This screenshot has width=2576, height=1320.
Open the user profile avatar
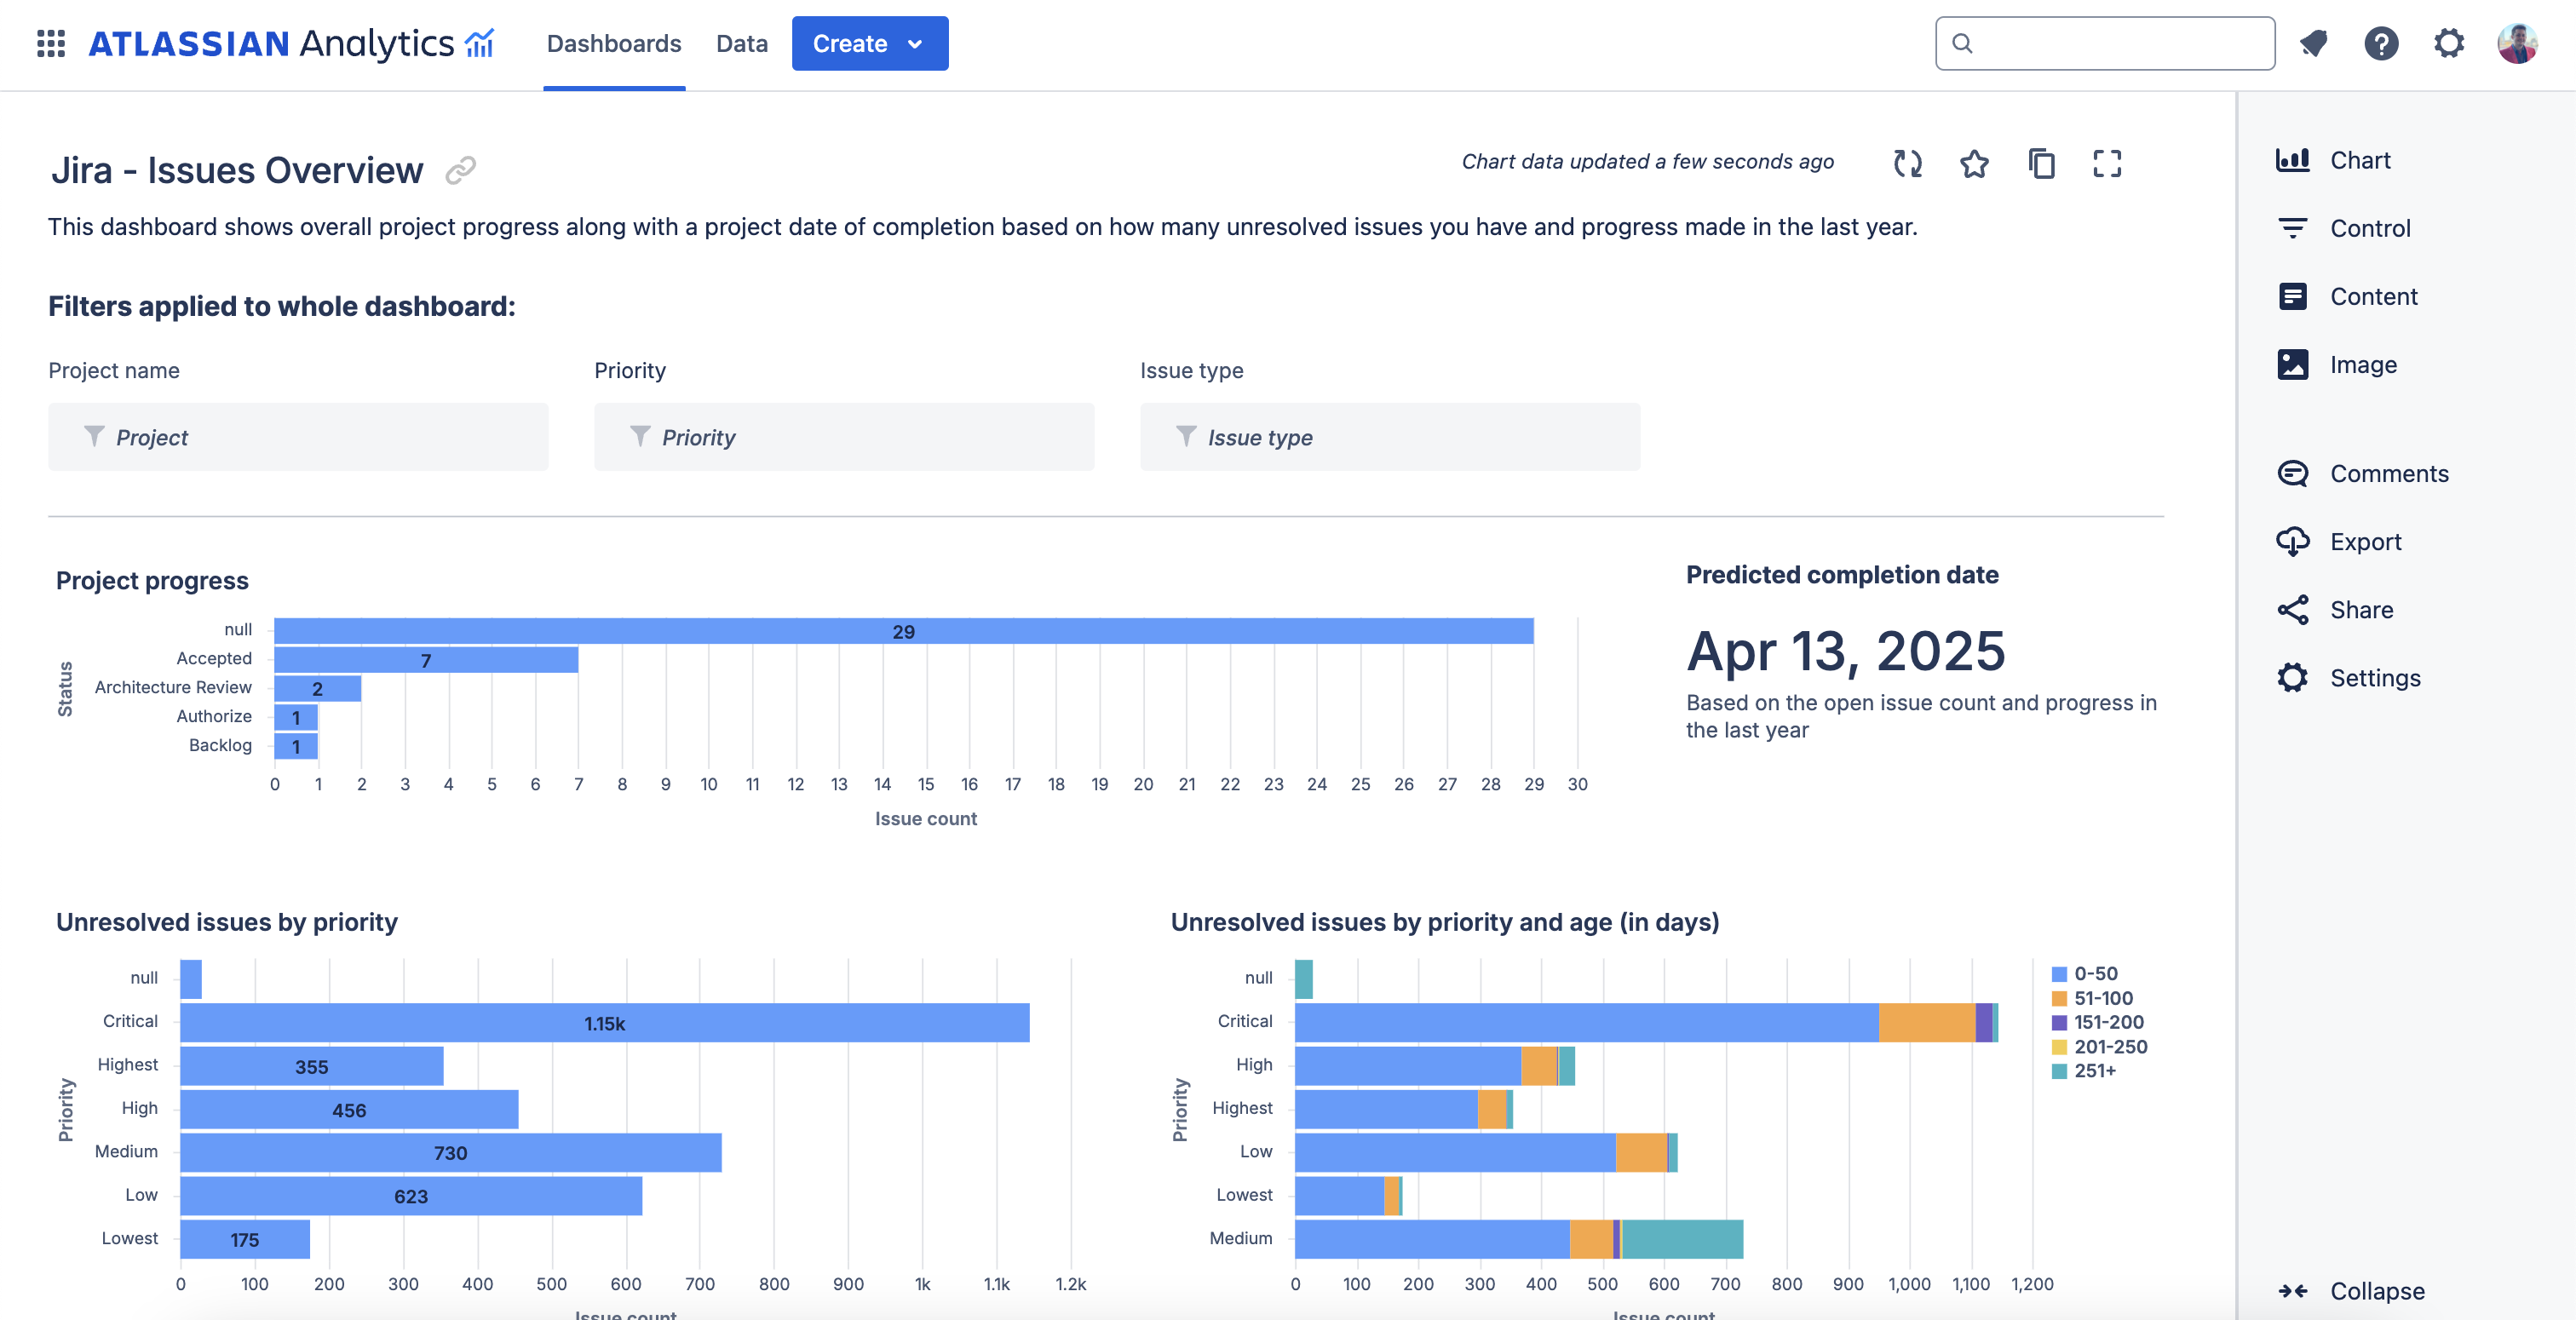(x=2517, y=43)
